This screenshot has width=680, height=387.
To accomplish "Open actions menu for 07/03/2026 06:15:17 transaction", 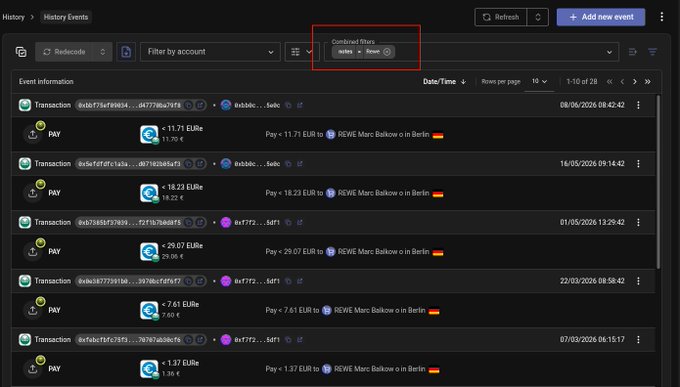I will [638, 339].
